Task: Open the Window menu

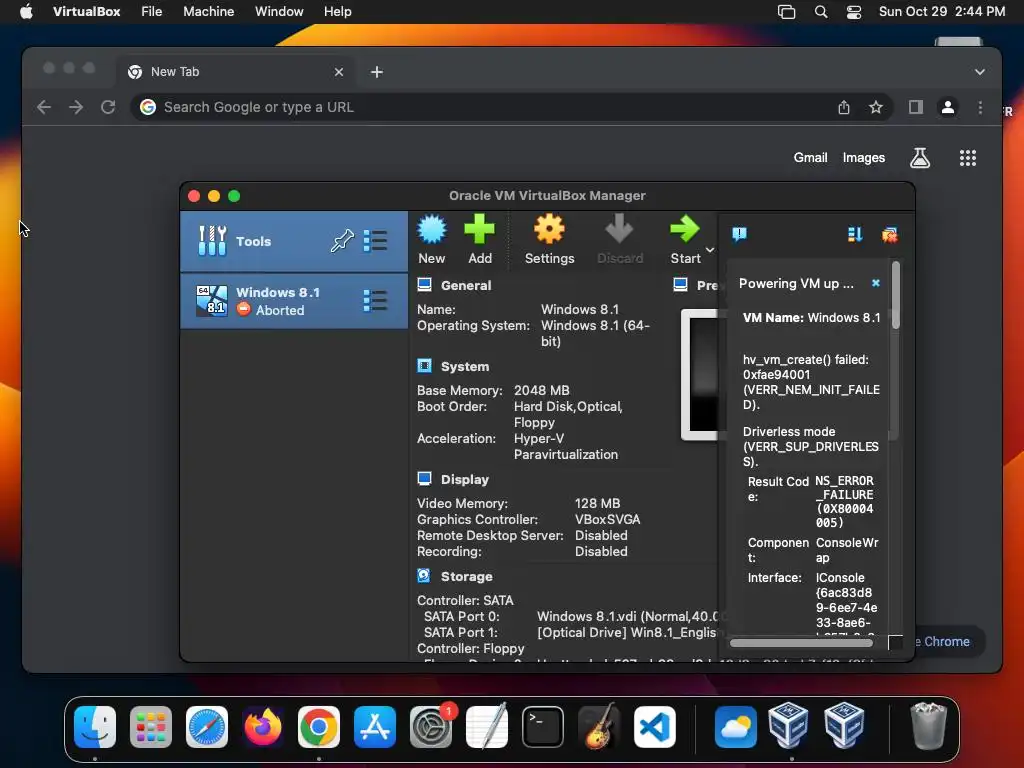Action: [x=279, y=11]
